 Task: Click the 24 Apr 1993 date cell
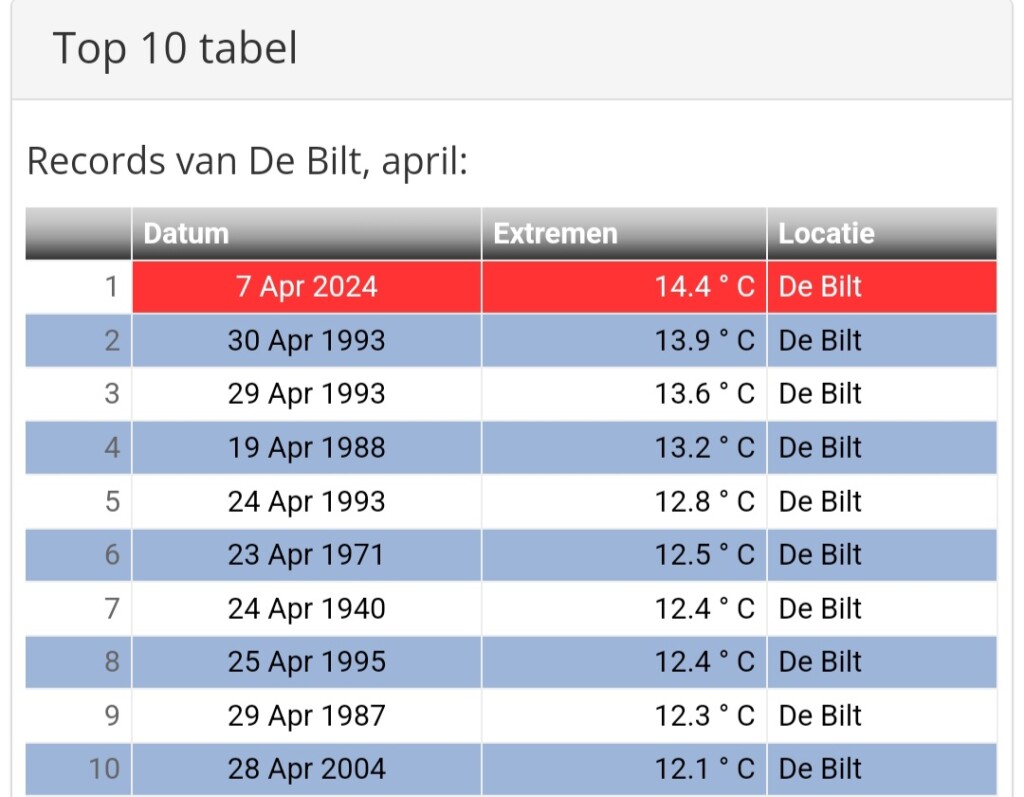pyautogui.click(x=306, y=502)
